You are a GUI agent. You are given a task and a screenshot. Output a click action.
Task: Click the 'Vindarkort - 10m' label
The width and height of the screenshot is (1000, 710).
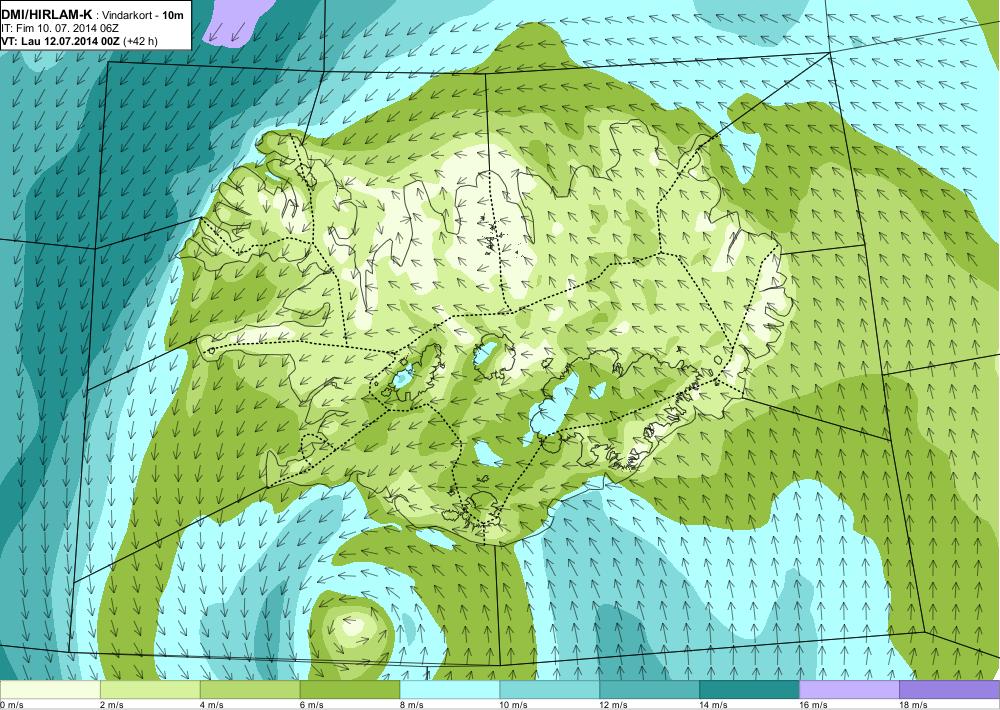click(143, 15)
